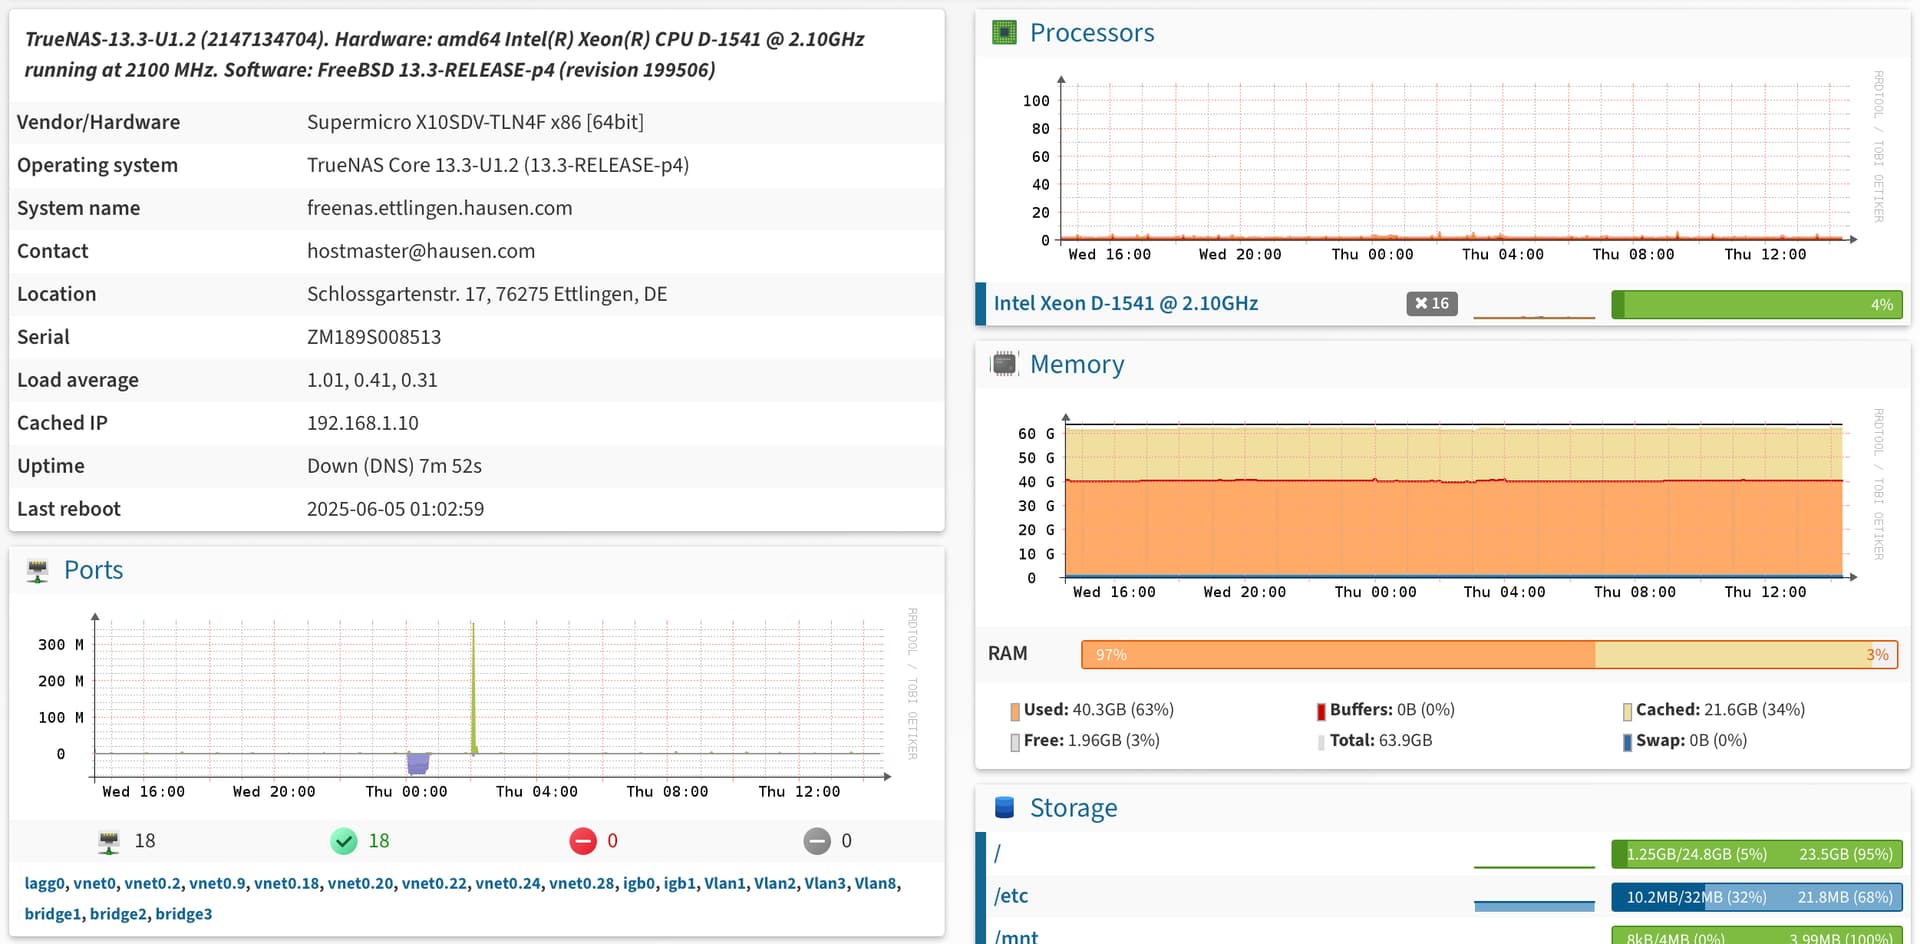Click the RAM 97% usage bar
This screenshot has height=944, width=1920.
[1489, 654]
